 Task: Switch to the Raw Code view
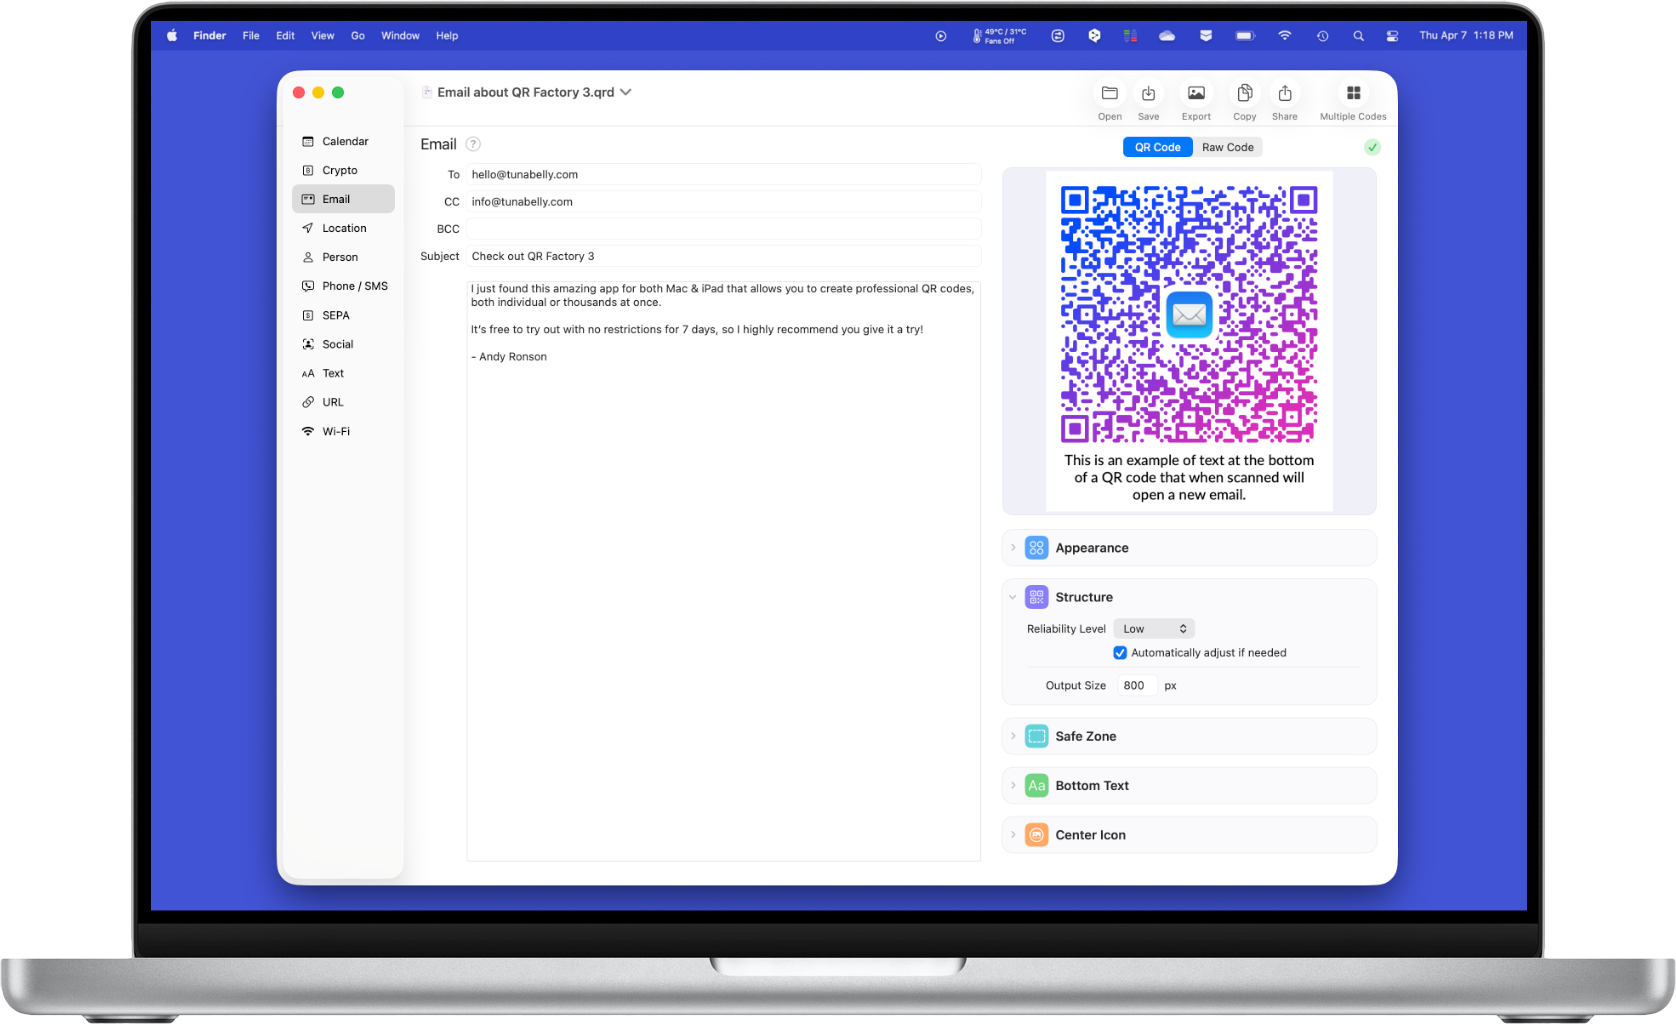1228,147
